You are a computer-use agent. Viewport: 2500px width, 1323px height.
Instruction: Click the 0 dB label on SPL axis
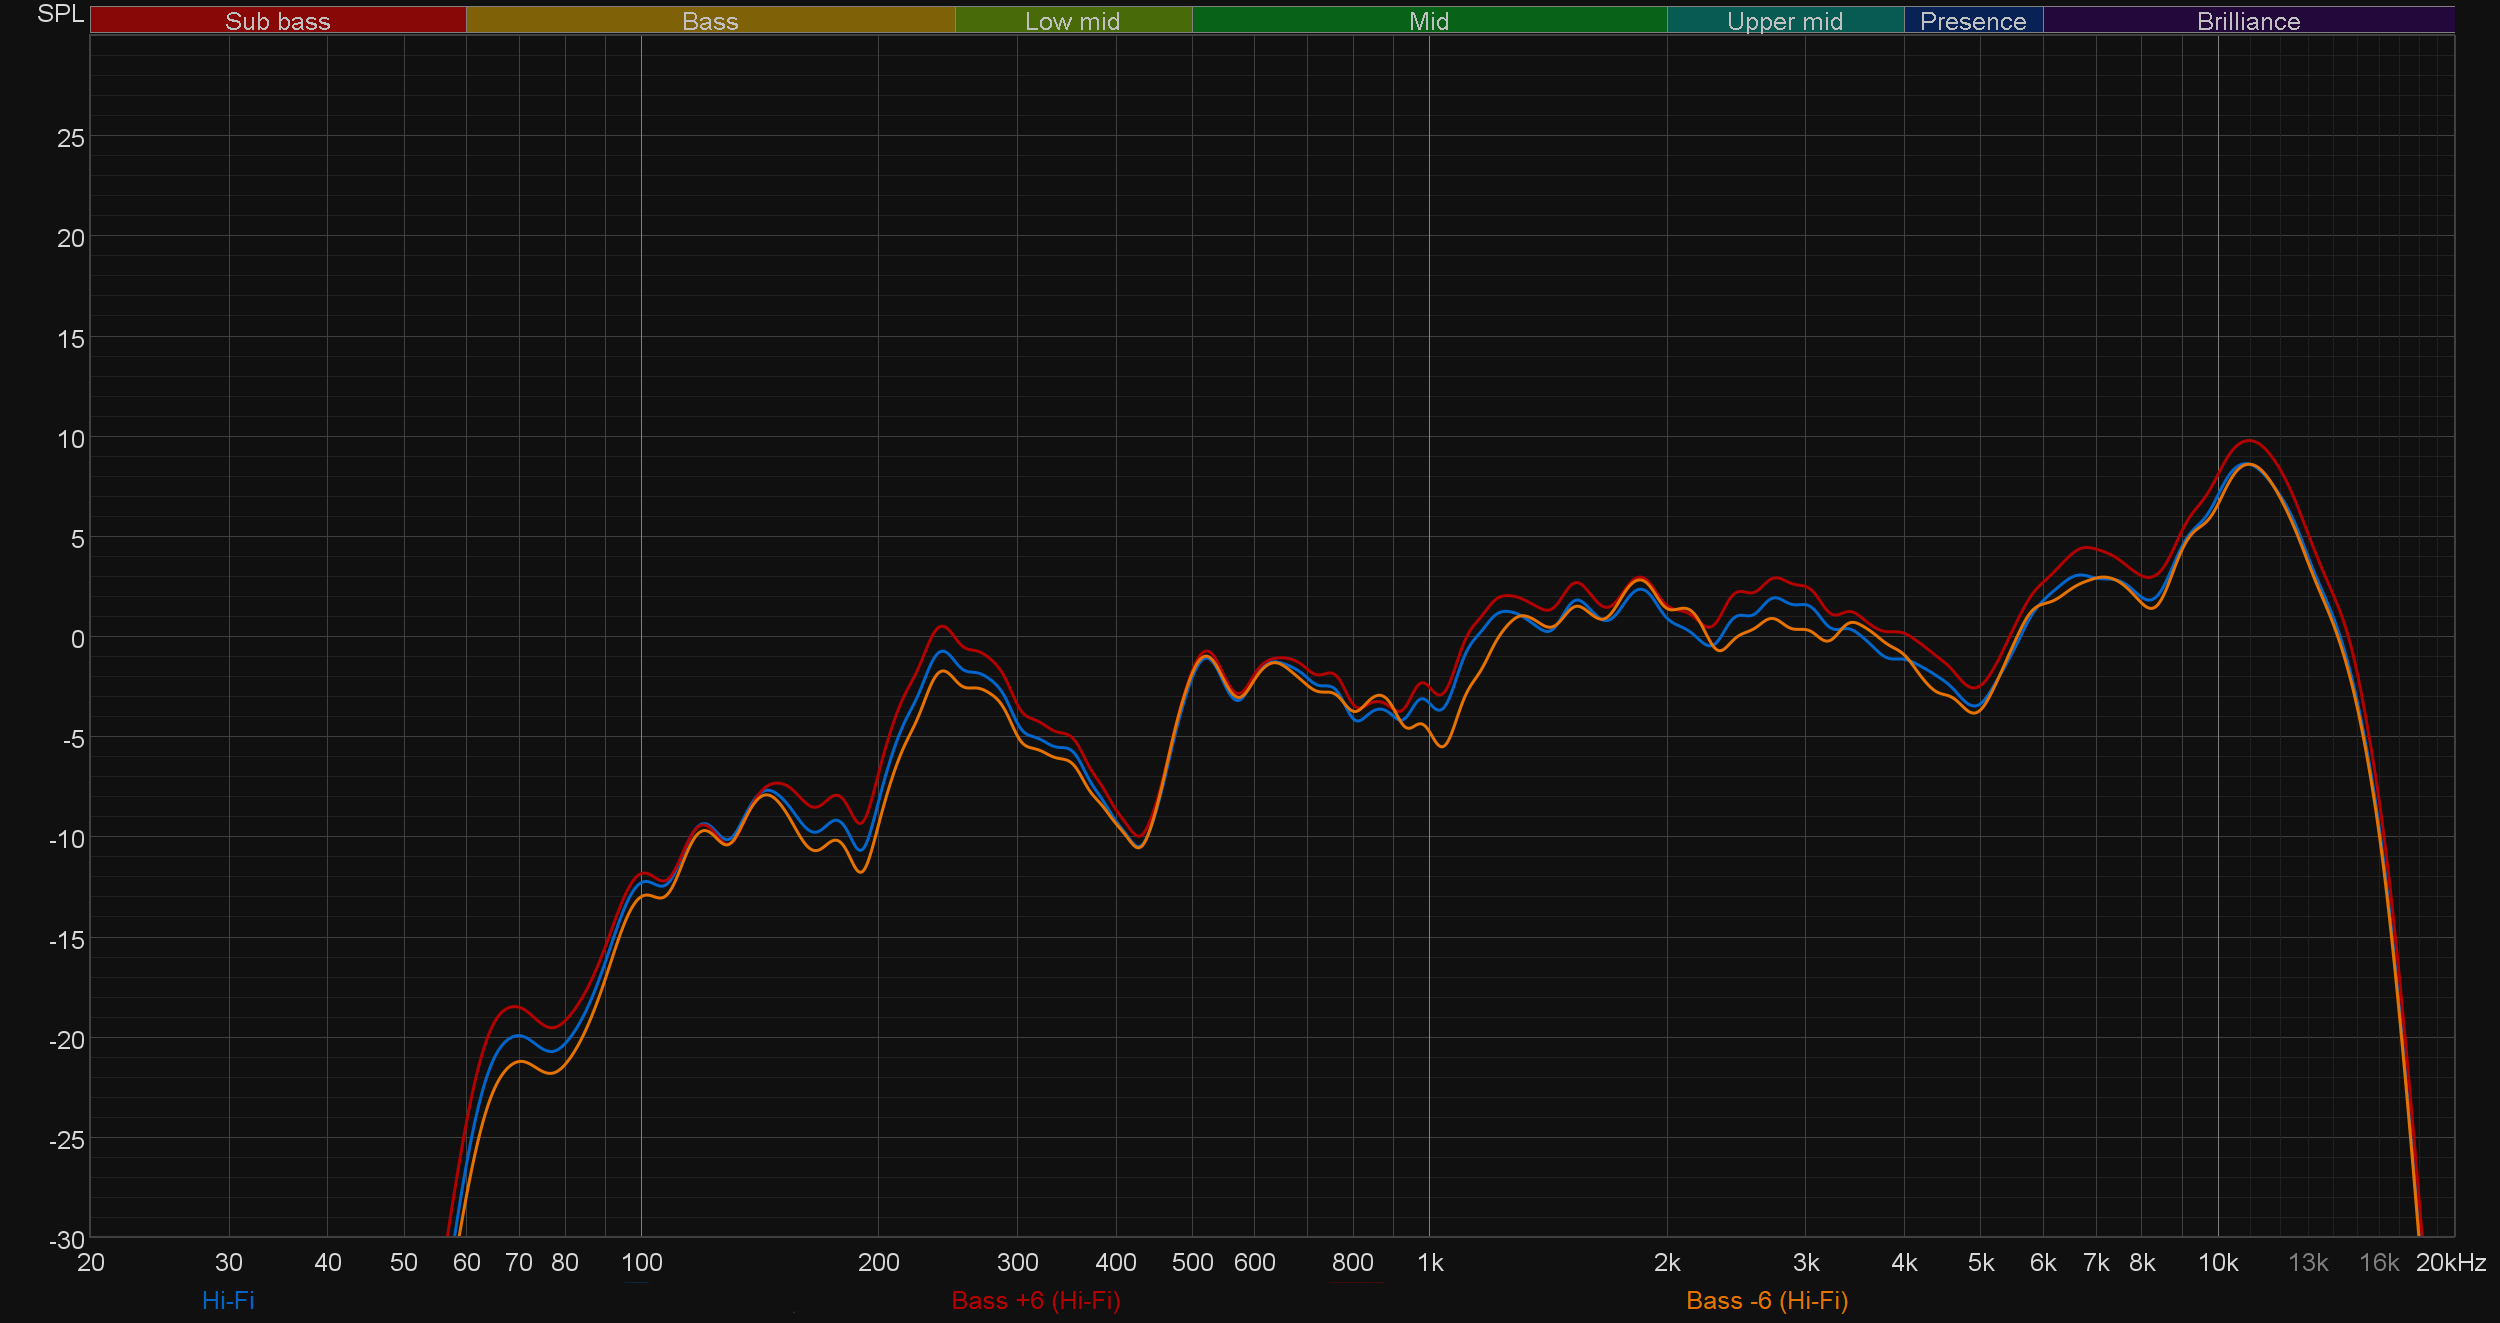(77, 639)
